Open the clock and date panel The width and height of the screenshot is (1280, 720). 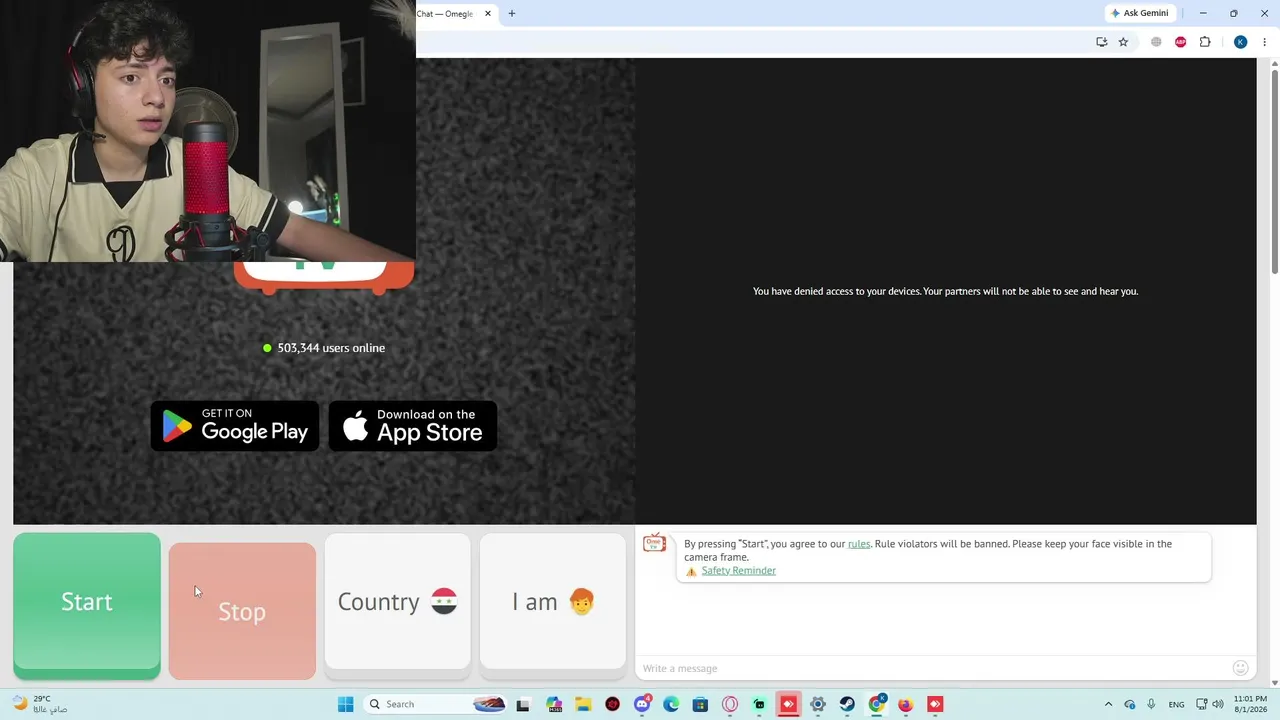click(x=1250, y=704)
